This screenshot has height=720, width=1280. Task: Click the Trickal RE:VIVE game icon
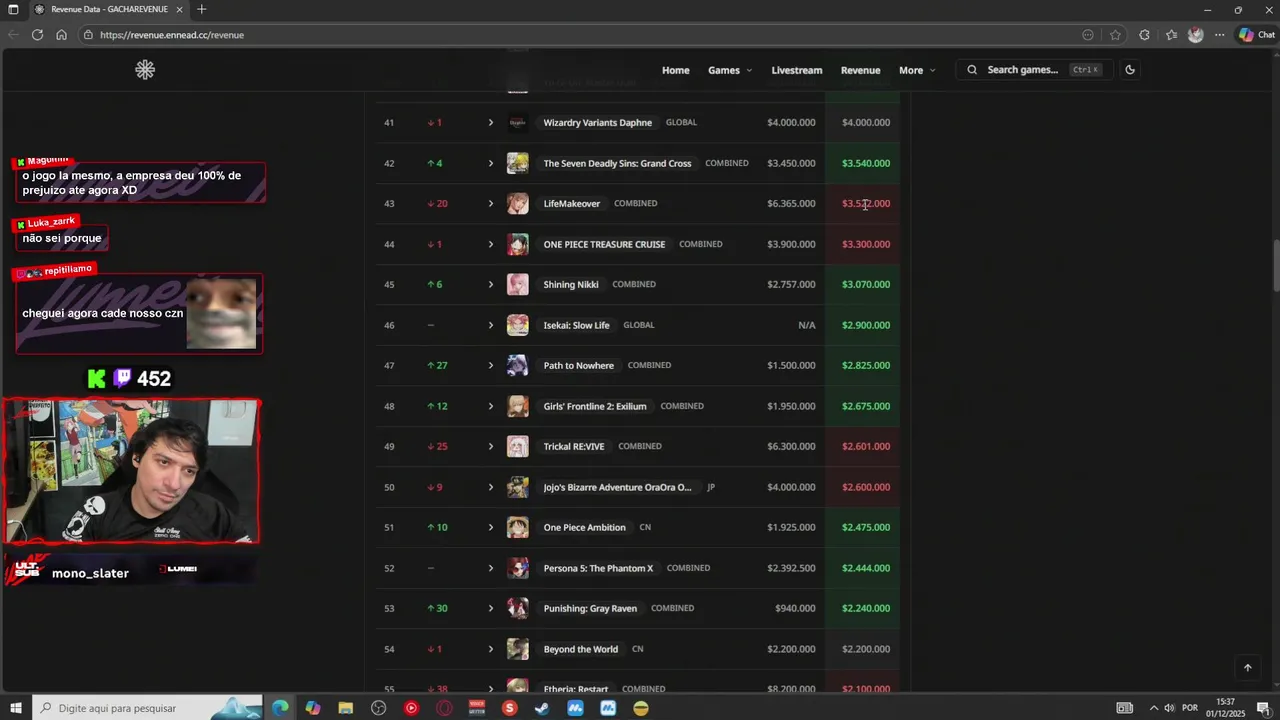click(517, 447)
